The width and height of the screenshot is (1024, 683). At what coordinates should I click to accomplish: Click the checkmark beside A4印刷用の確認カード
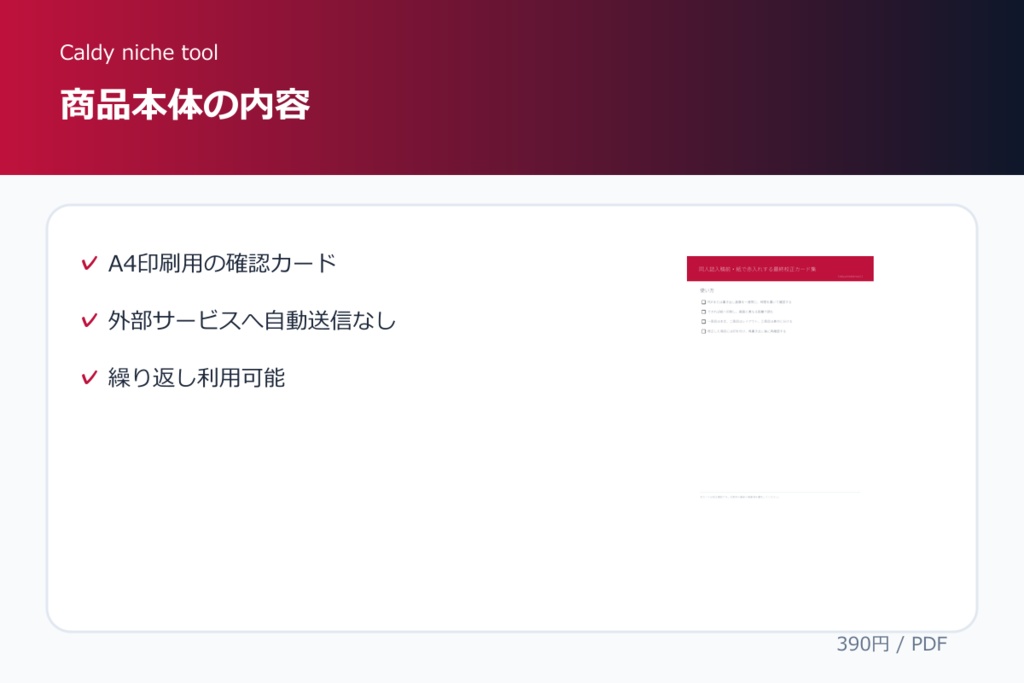(89, 263)
